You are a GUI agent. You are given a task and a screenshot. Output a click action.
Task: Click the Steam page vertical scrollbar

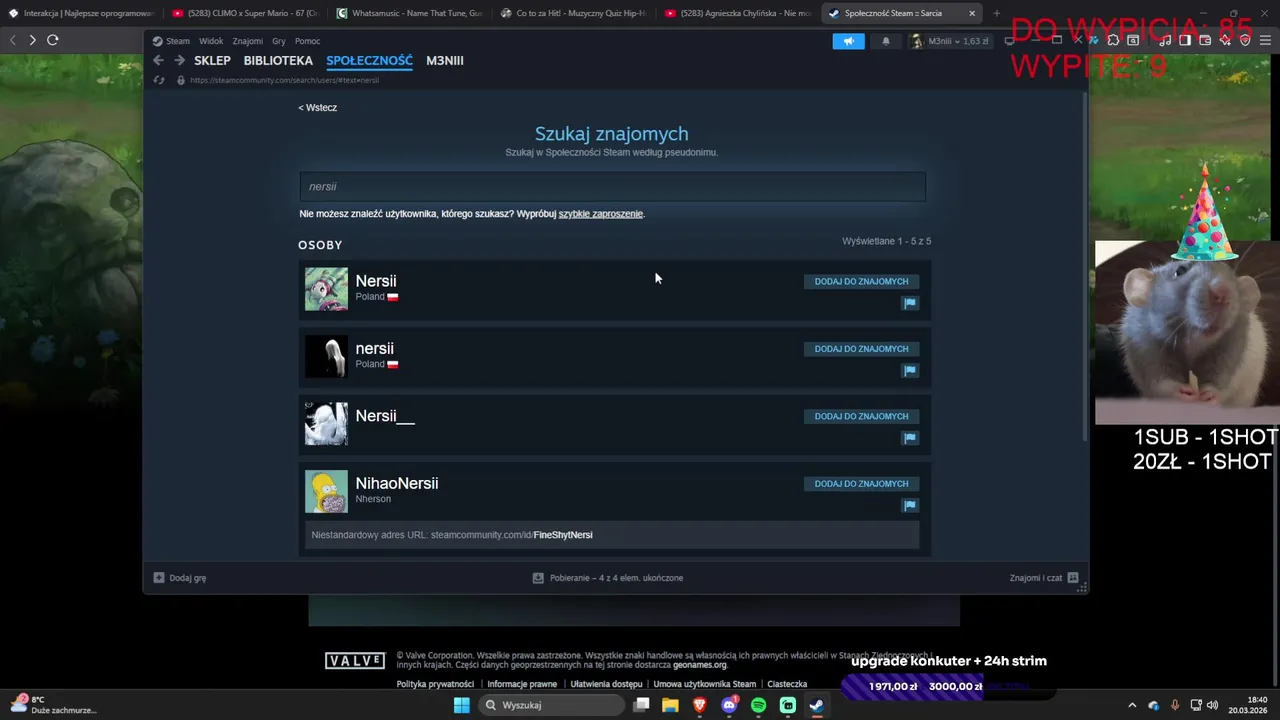point(1085,267)
